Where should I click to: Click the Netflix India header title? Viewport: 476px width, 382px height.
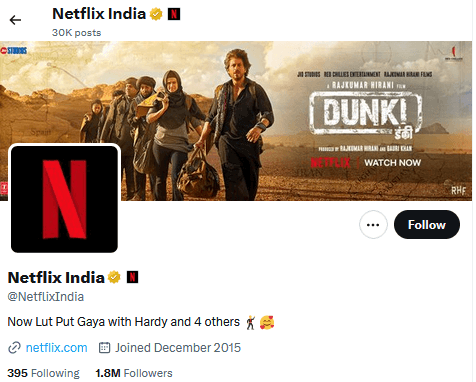tap(99, 14)
